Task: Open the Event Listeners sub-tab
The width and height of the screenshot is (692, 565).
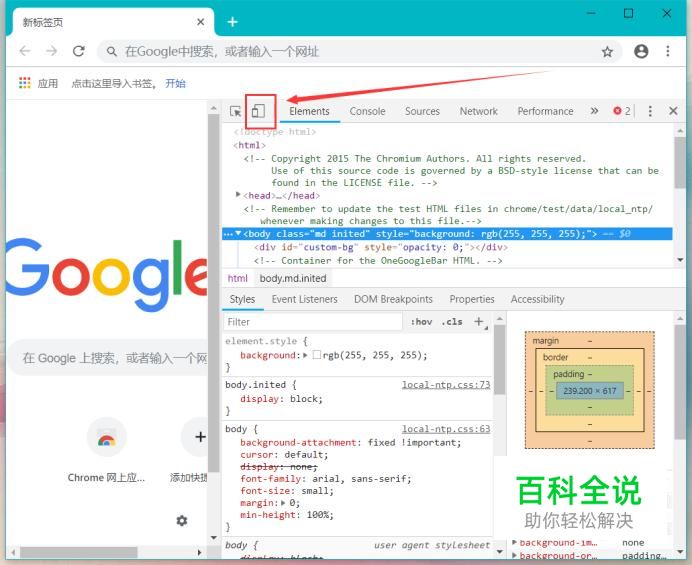Action: (305, 299)
